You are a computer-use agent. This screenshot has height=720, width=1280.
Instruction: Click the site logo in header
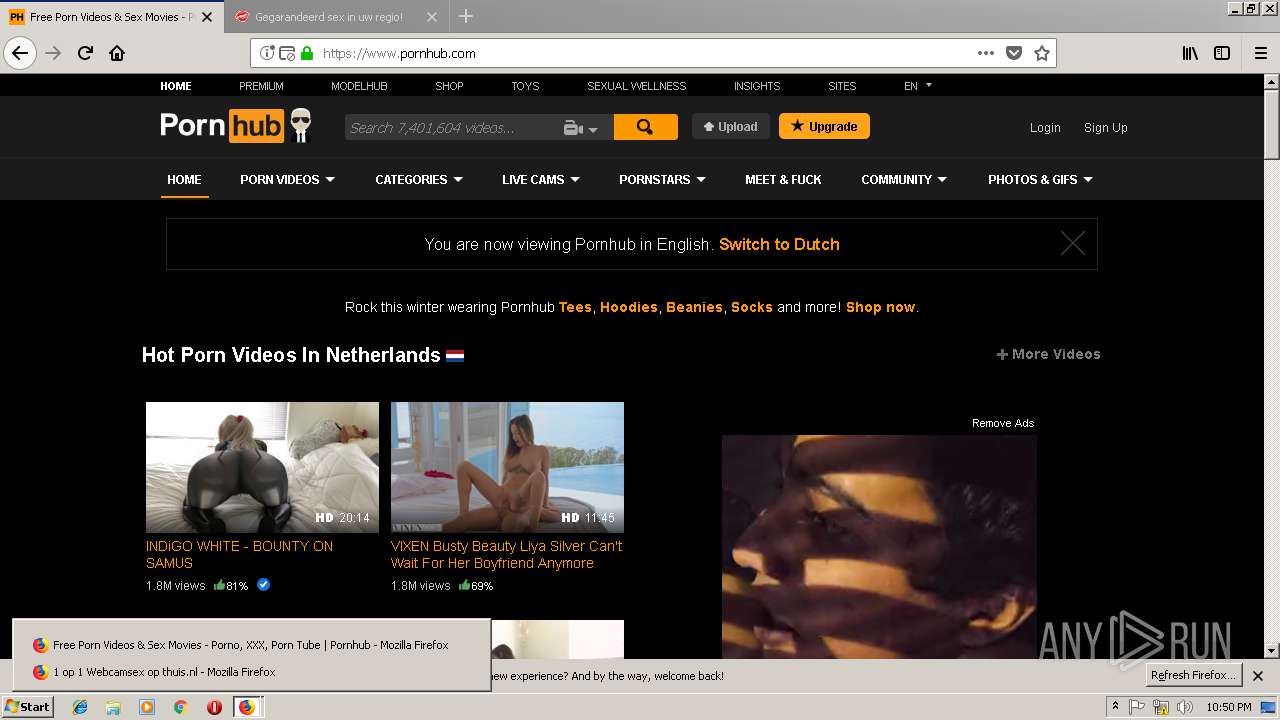coord(236,126)
